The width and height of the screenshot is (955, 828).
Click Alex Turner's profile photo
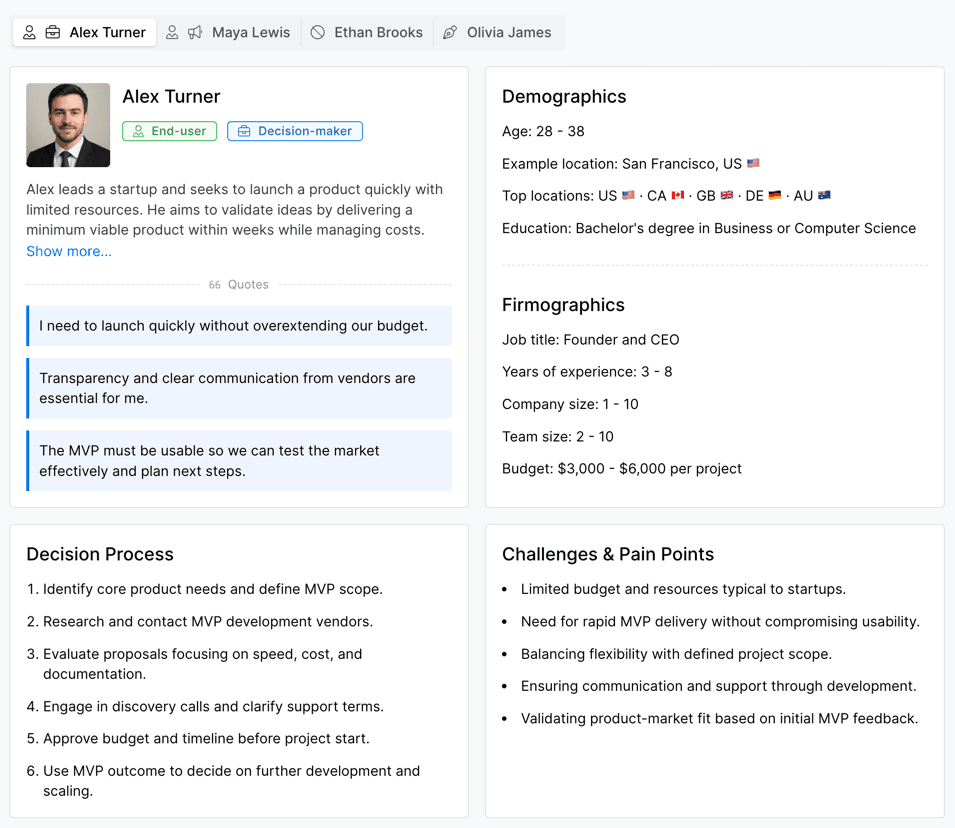pyautogui.click(x=68, y=125)
